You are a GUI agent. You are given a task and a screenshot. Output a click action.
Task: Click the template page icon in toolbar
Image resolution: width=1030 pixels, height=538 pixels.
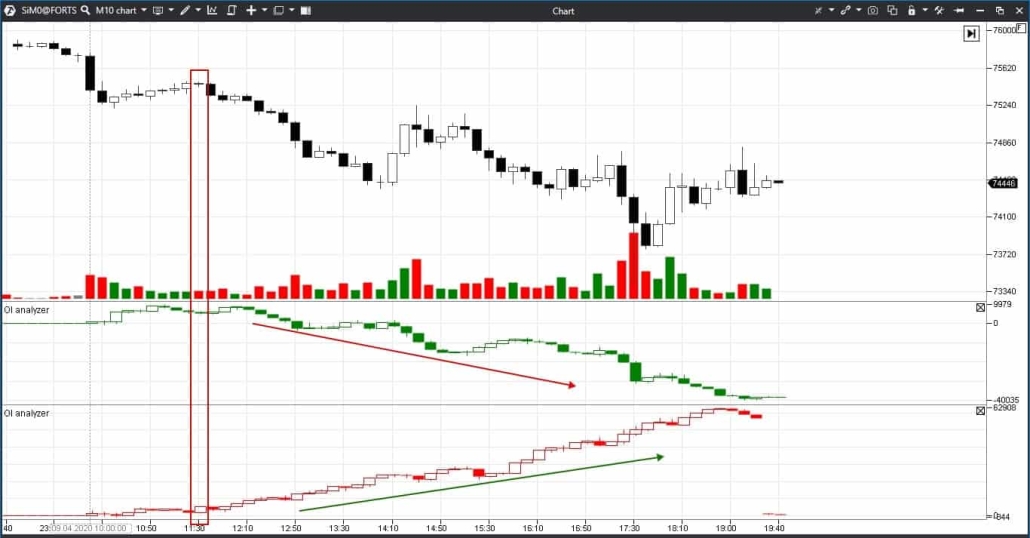point(232,10)
